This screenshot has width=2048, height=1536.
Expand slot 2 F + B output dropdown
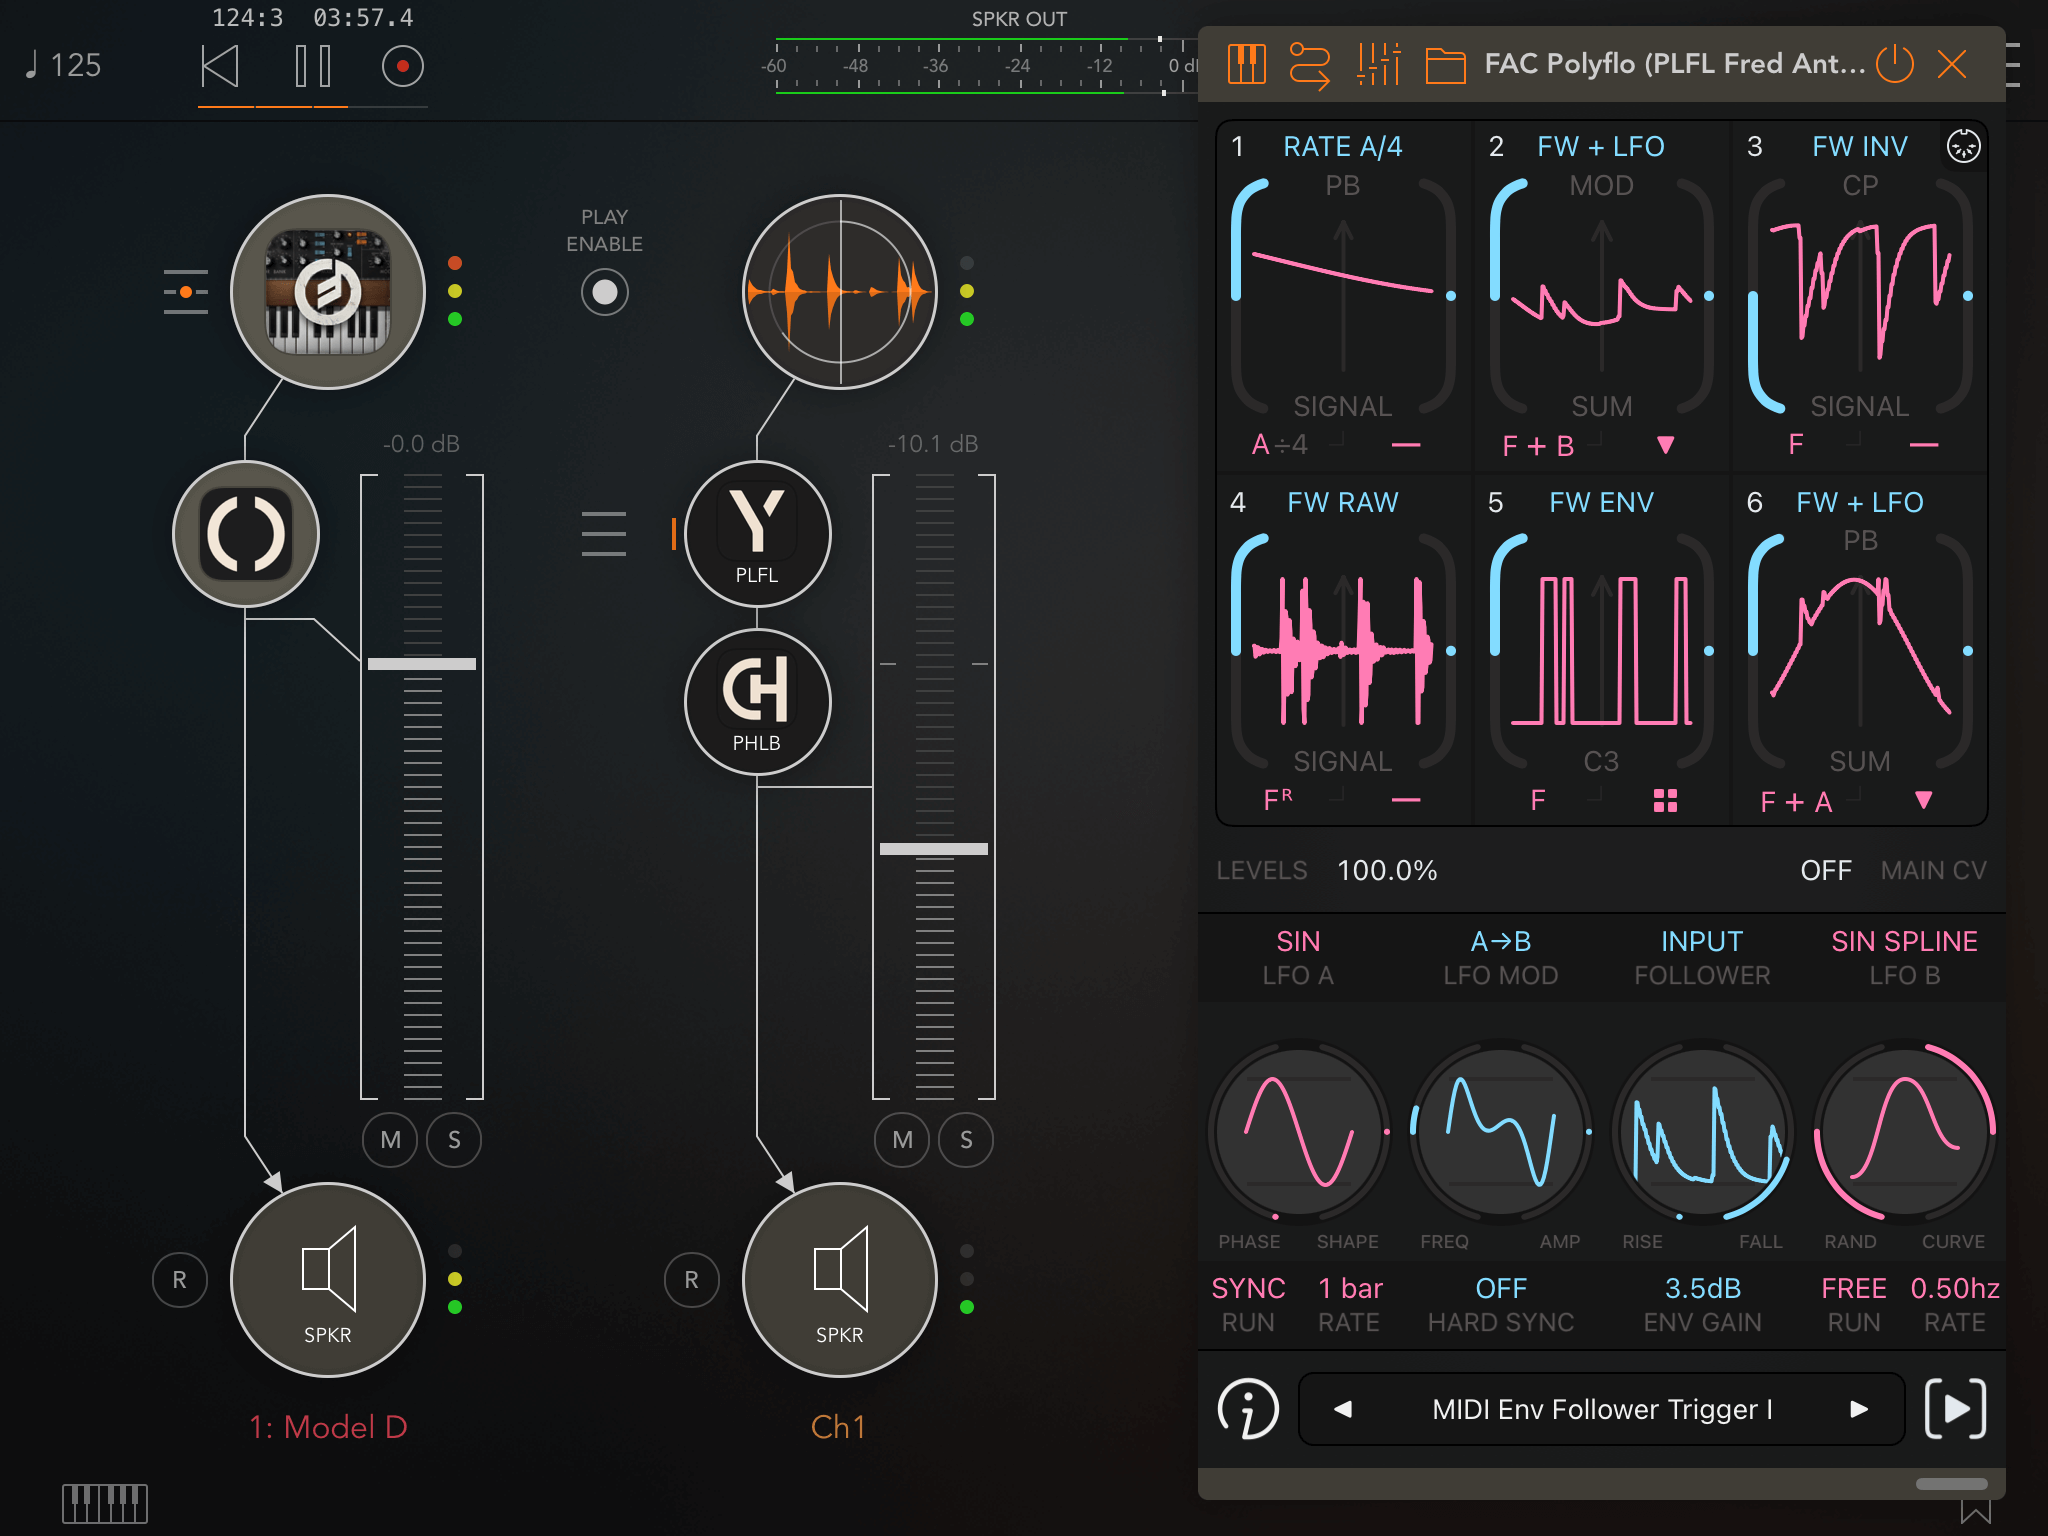click(1665, 445)
